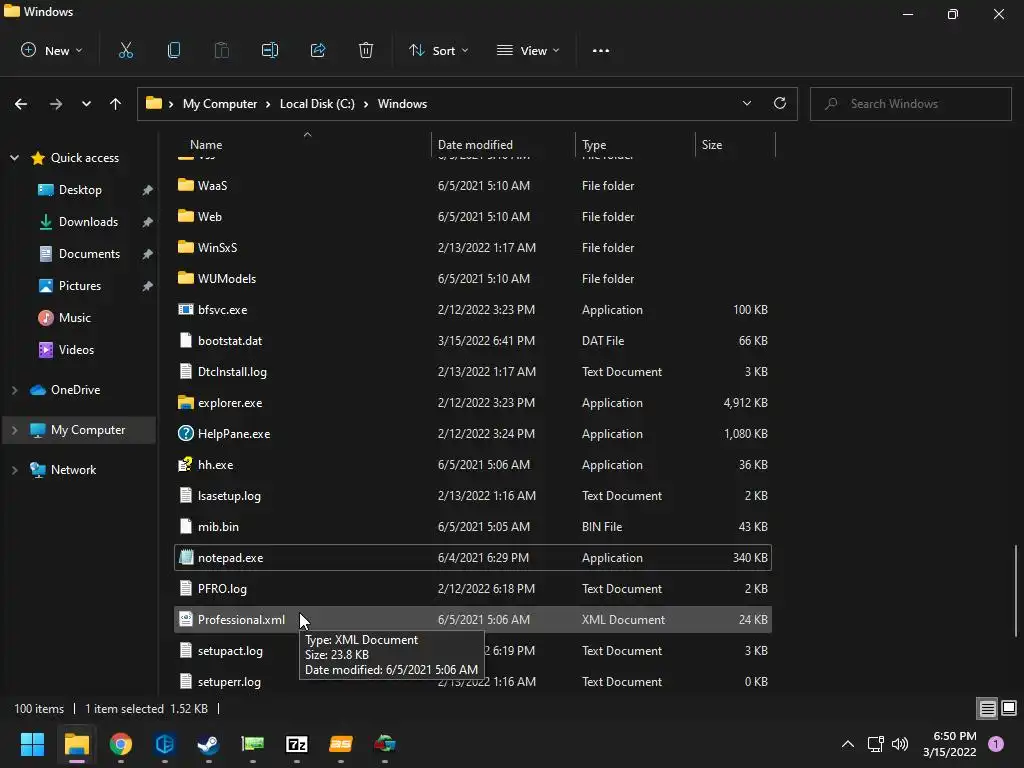The image size is (1024, 768).
Task: Go forward with the right arrow
Action: coord(56,104)
